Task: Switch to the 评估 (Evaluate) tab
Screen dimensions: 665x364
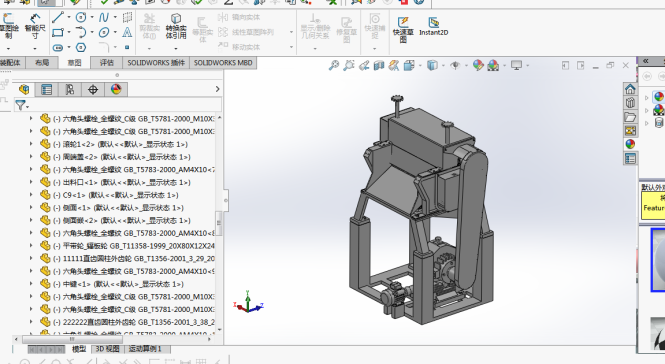Action: coord(106,63)
